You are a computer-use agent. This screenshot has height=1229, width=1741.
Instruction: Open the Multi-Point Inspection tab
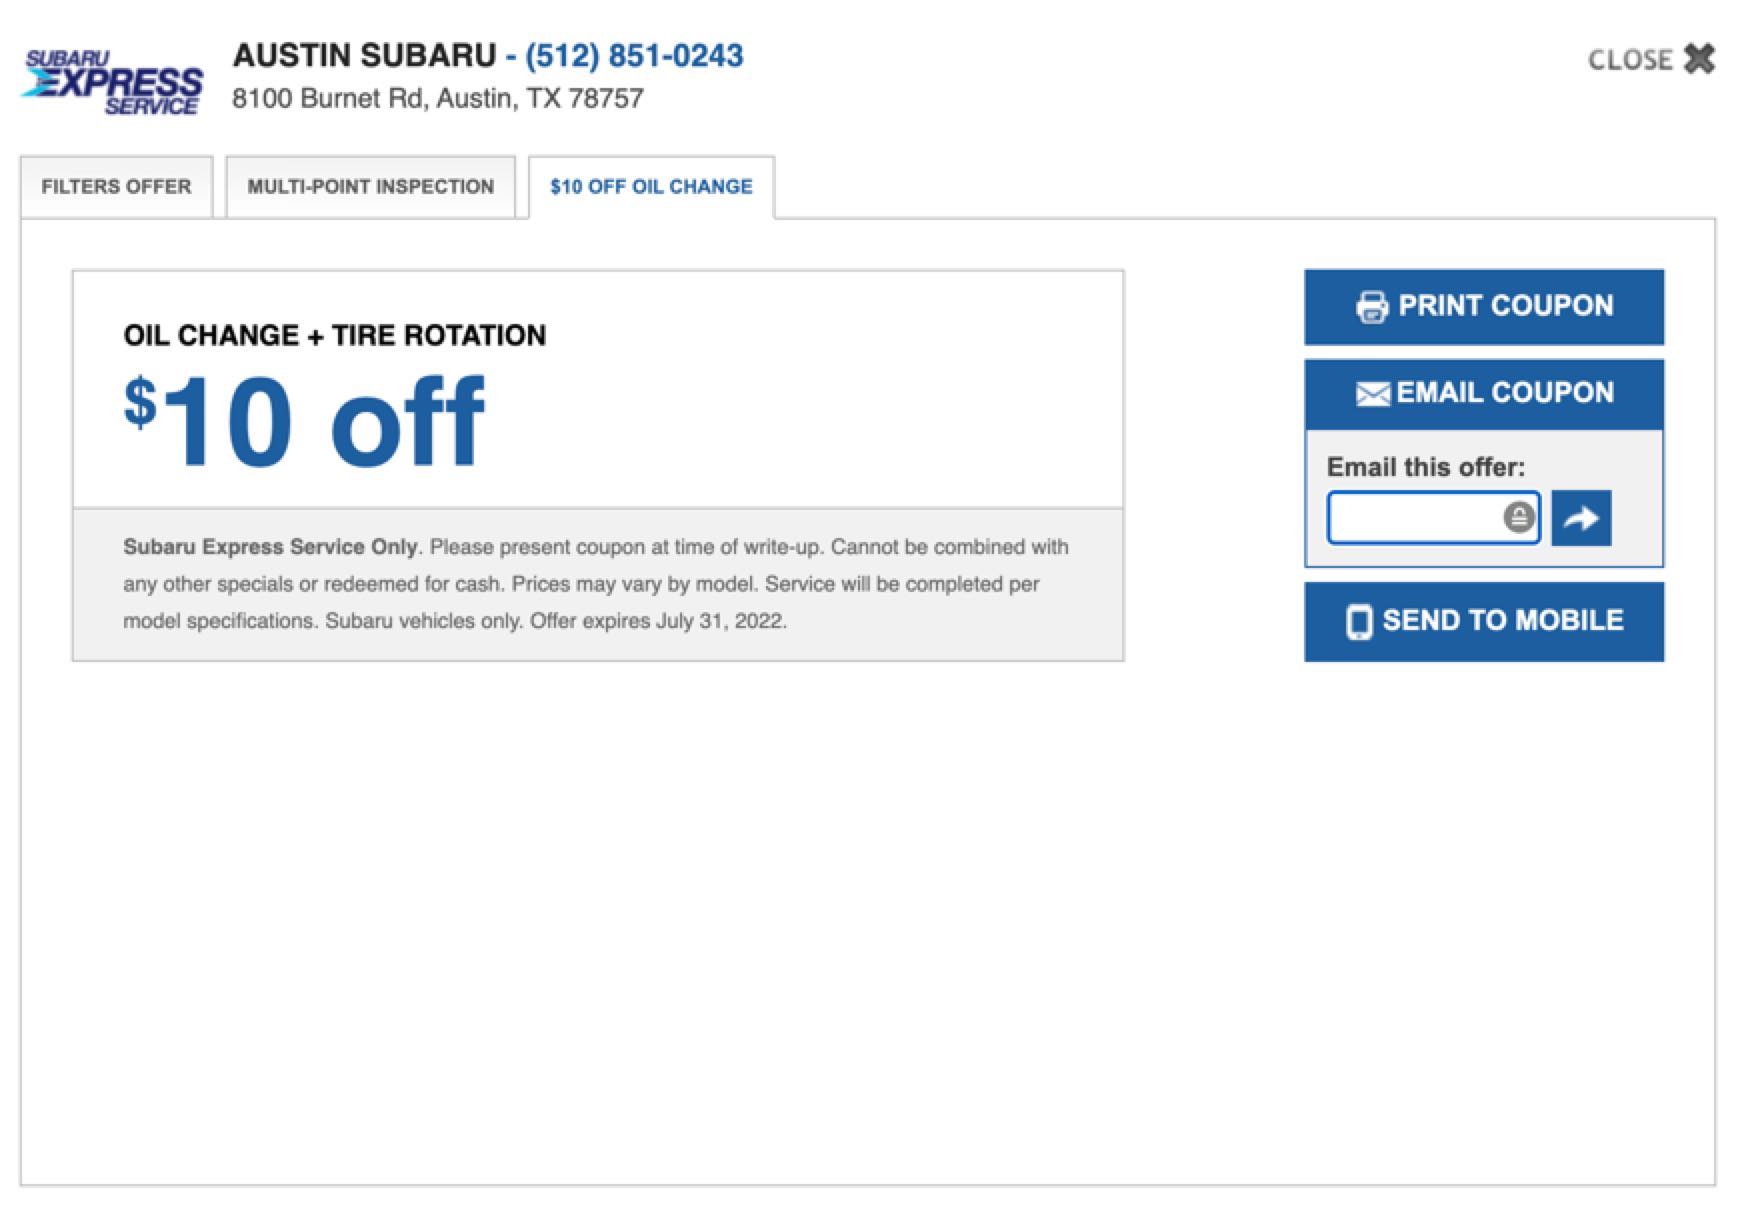coord(370,187)
